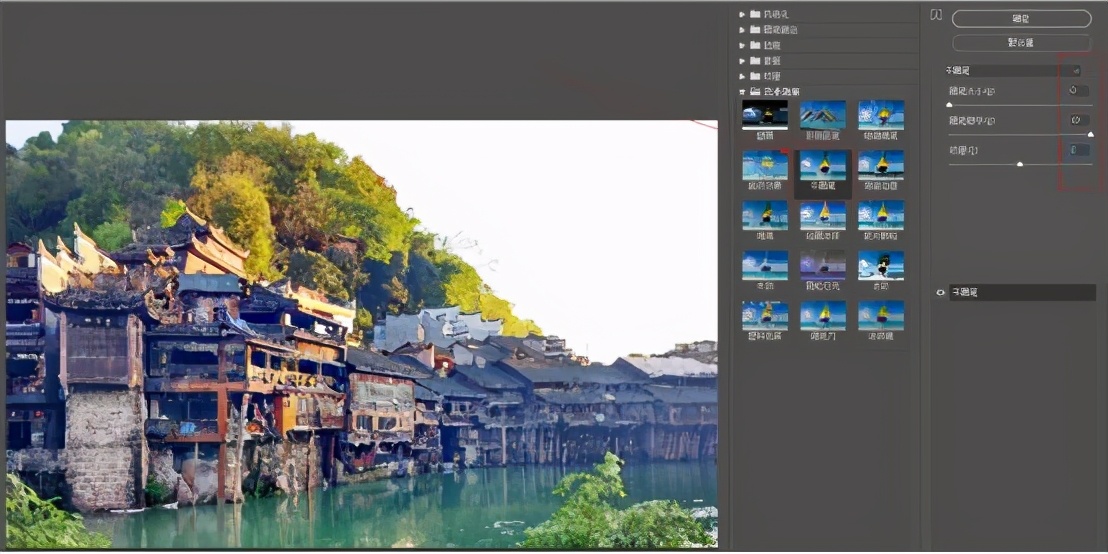This screenshot has height=554, width=1108.
Task: Collapse the Artistic (艺术效果) filter folder
Action: tap(743, 91)
